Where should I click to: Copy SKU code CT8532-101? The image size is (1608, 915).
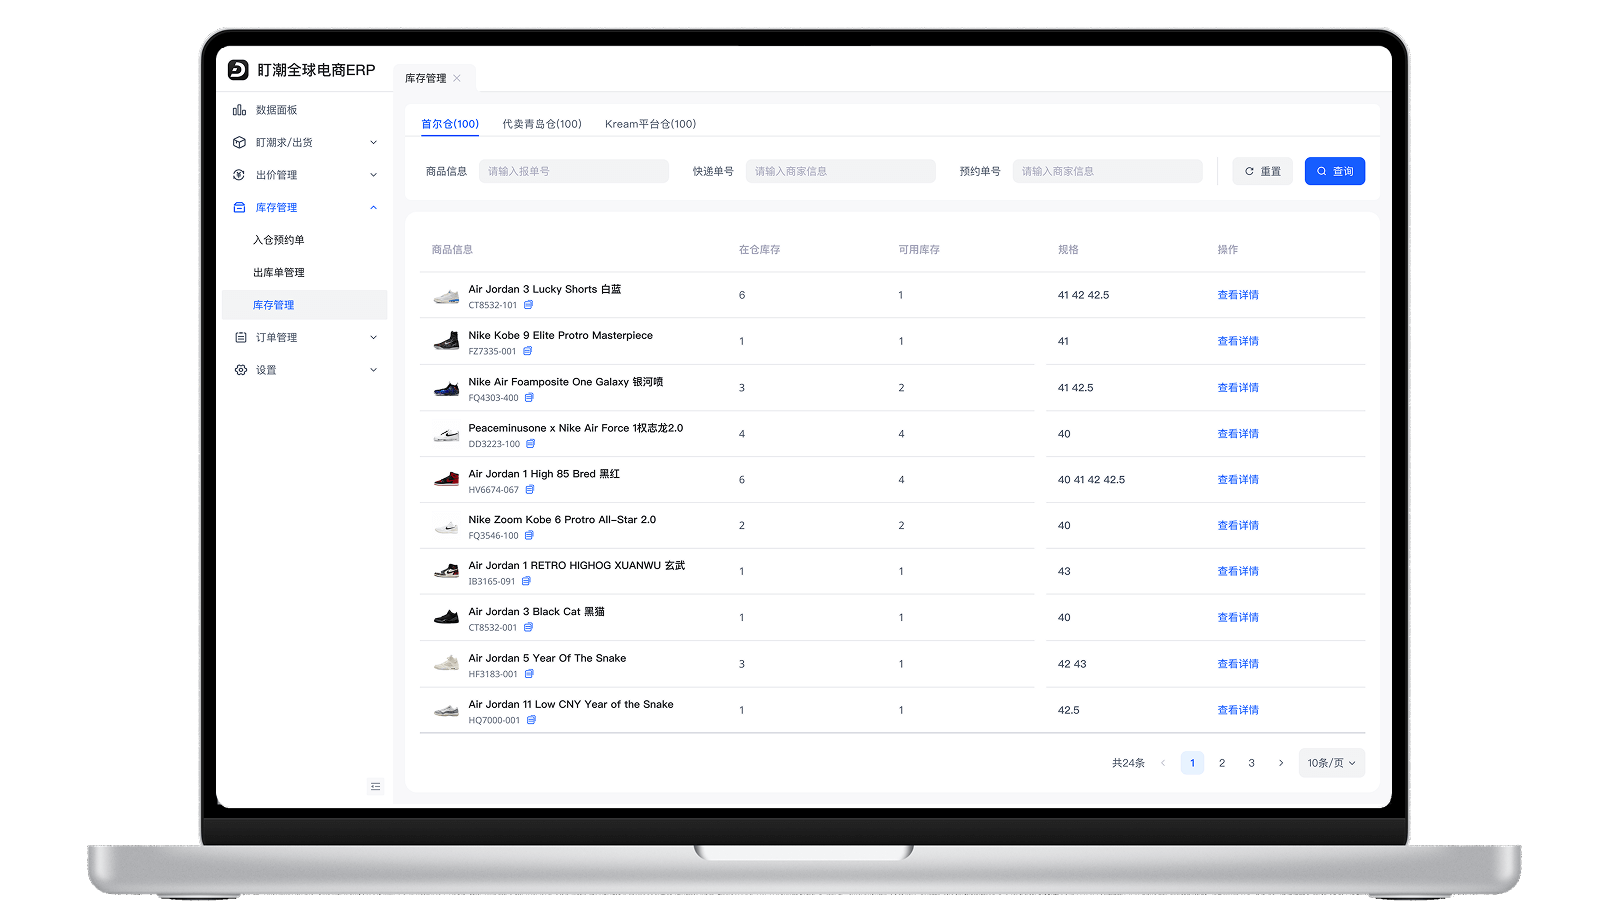529,305
